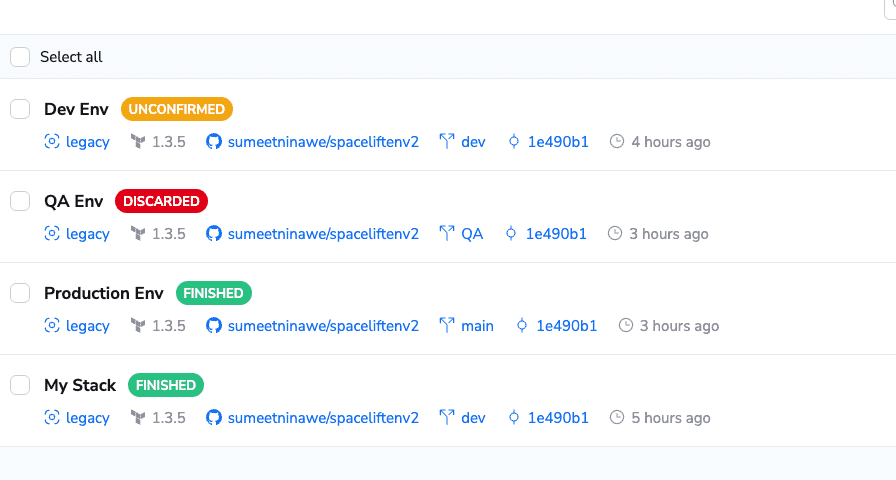Click version 1.3.5 in Production Env row
Image resolution: width=896 pixels, height=480 pixels.
coord(169,326)
